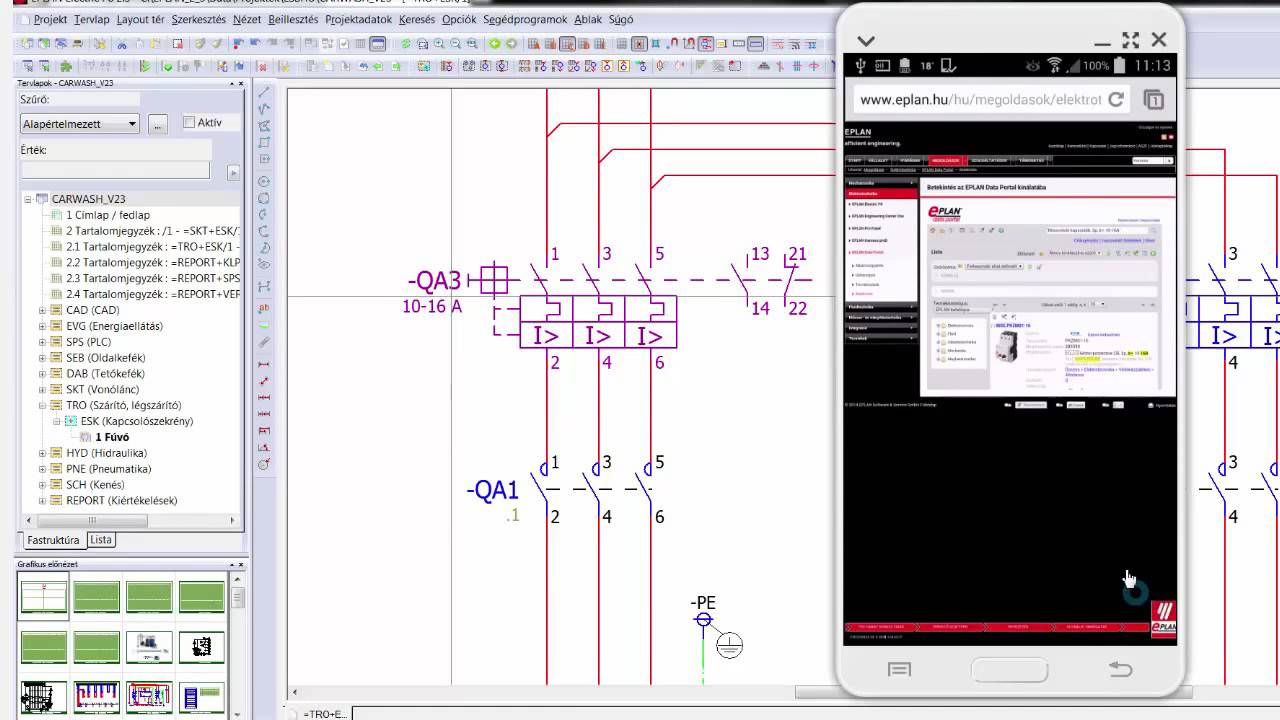Open the Alapértelmezett filter dropdown
This screenshot has height=720, width=1280.
[81, 124]
